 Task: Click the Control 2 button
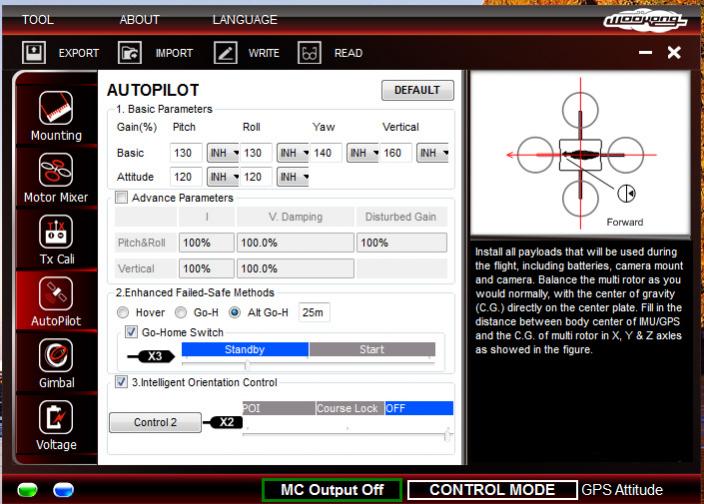[x=155, y=422]
